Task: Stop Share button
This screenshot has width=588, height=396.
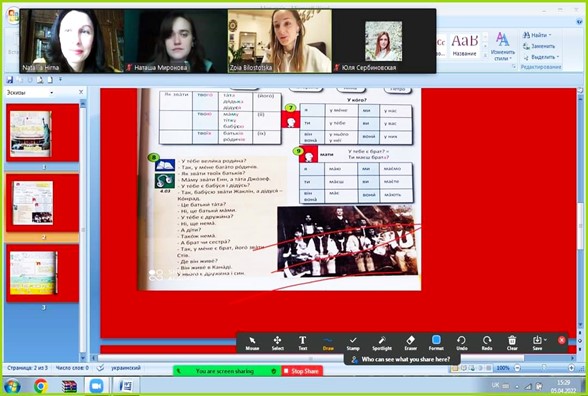Action: point(302,371)
